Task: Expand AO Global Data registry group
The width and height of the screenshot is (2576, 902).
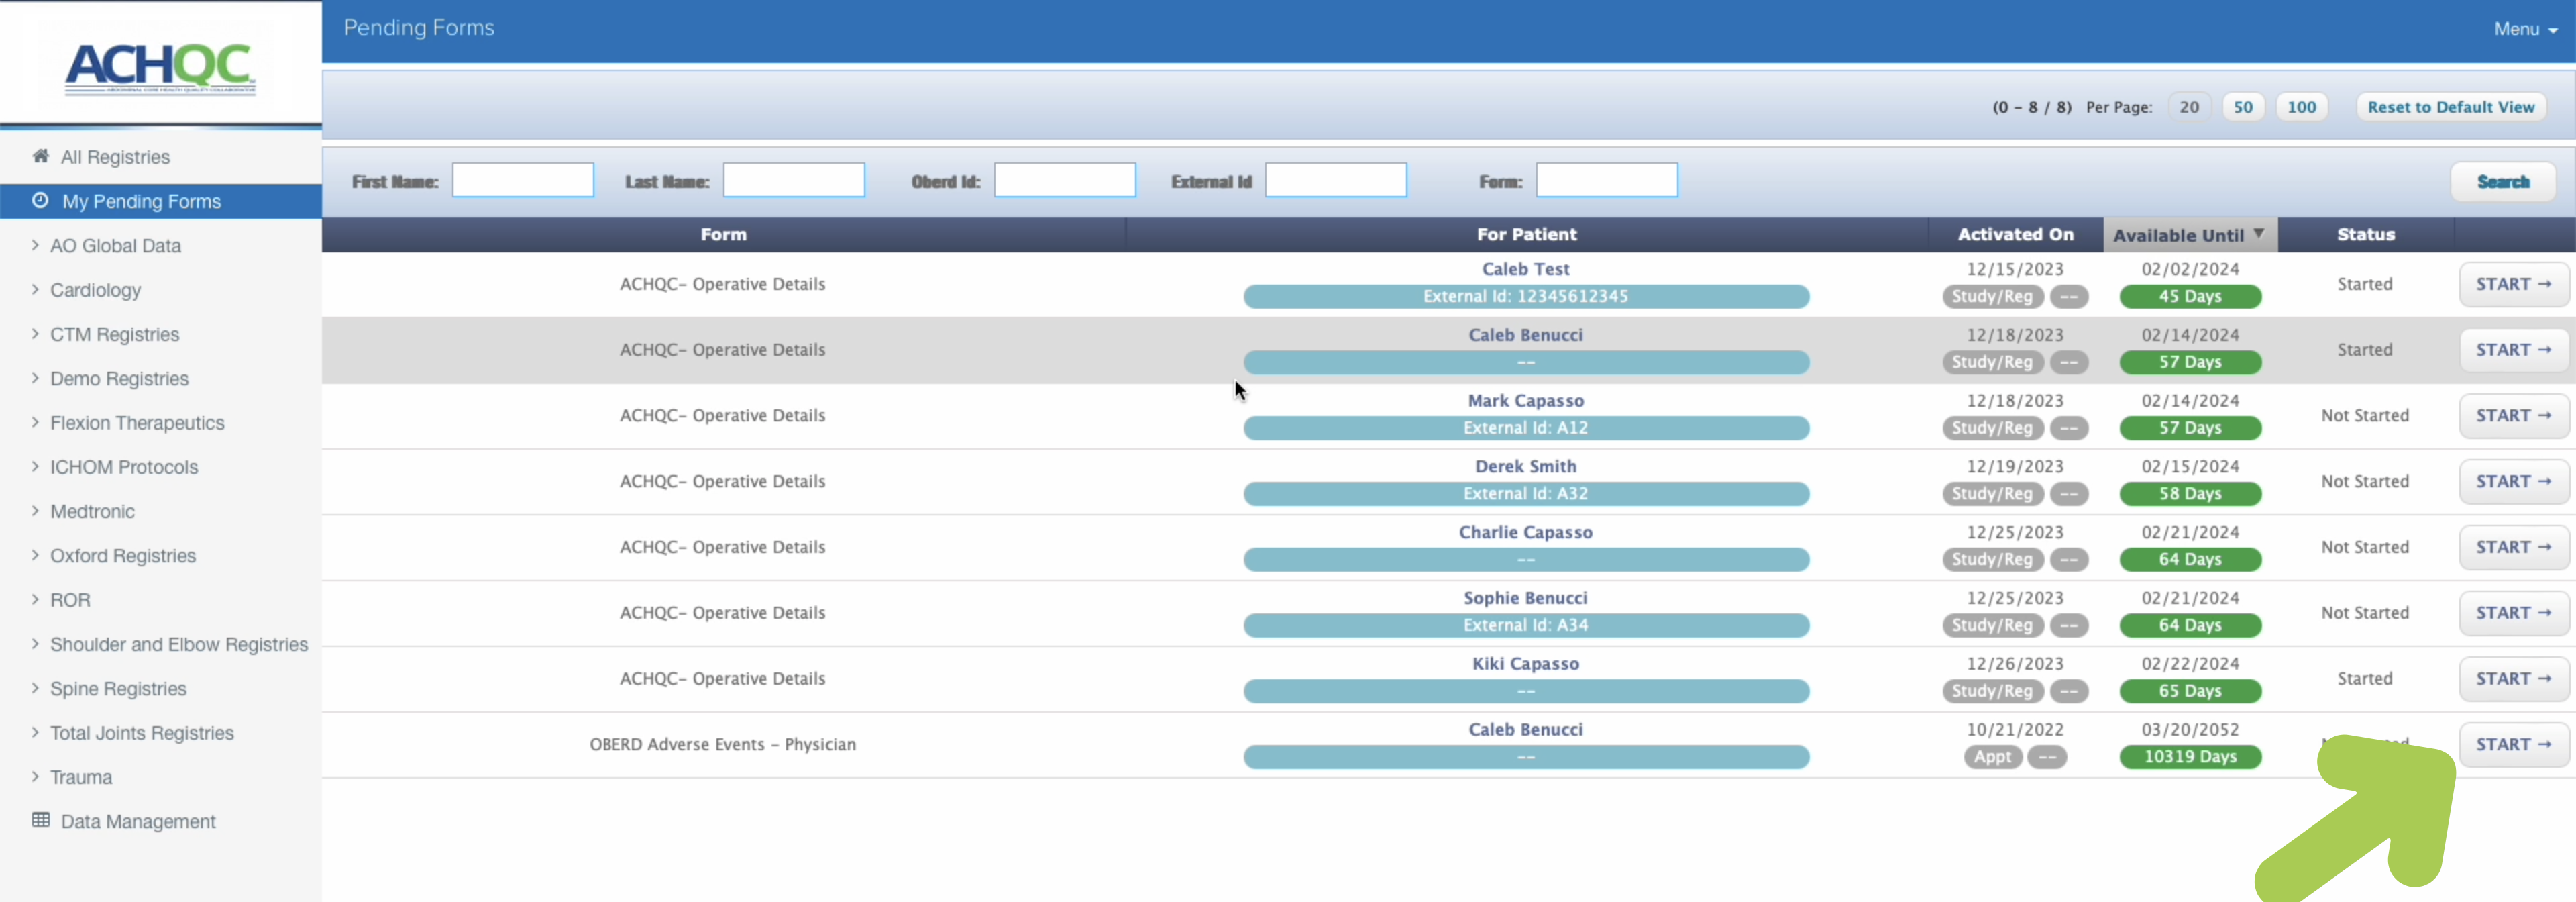Action: (x=115, y=245)
